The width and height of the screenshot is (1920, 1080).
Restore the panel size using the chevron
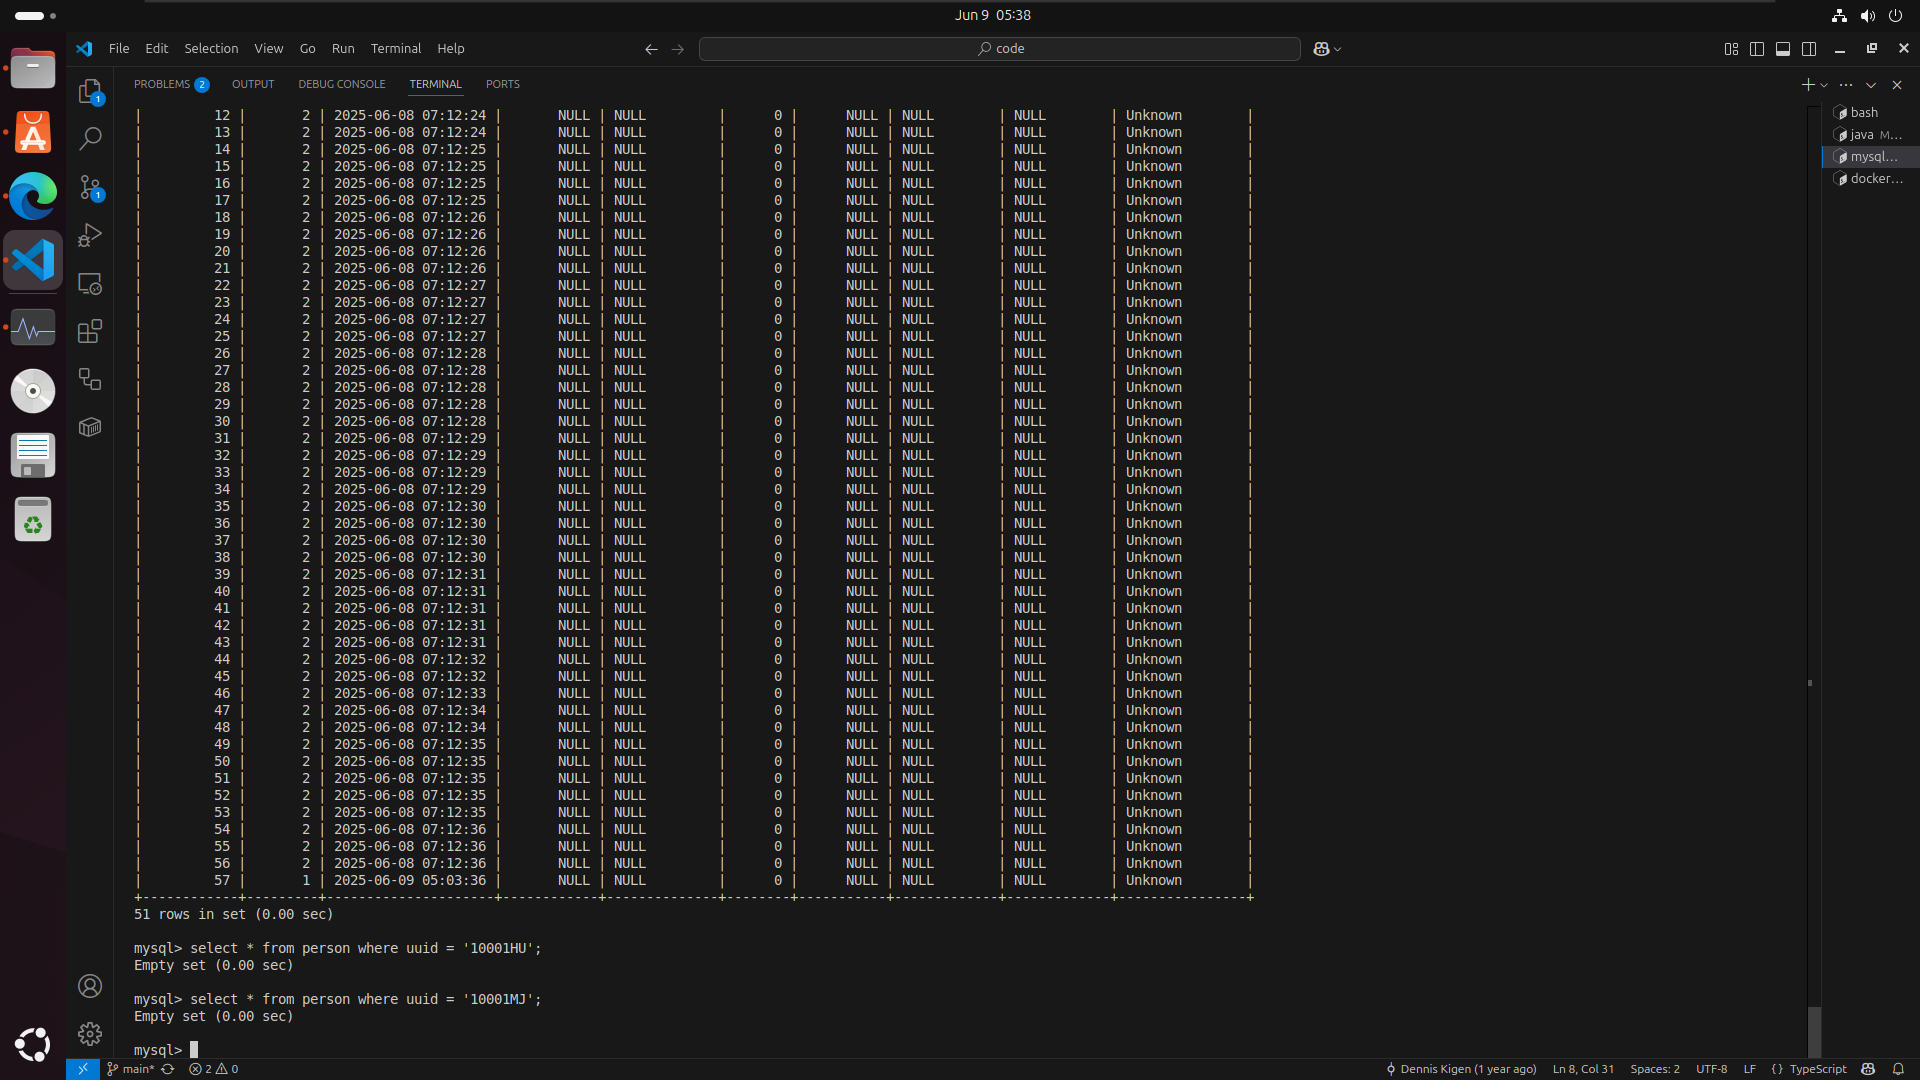click(1871, 85)
